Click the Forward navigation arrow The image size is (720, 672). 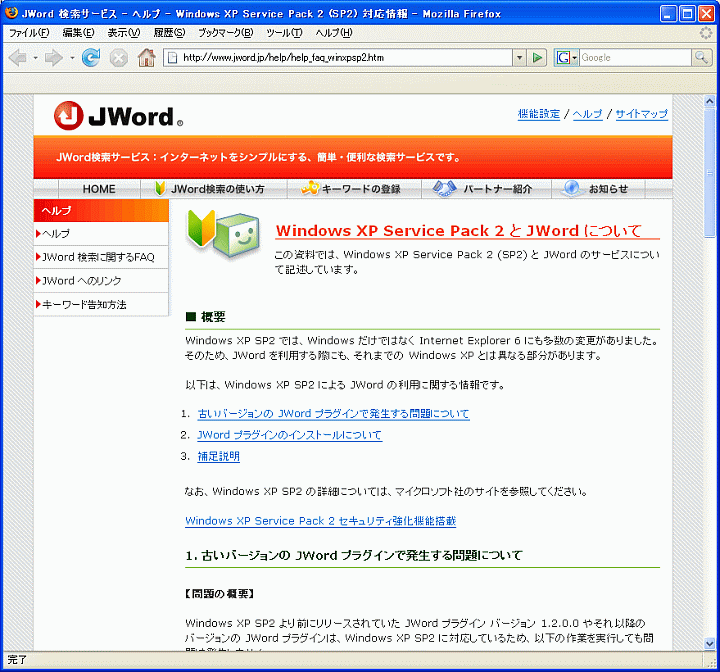pyautogui.click(x=53, y=58)
